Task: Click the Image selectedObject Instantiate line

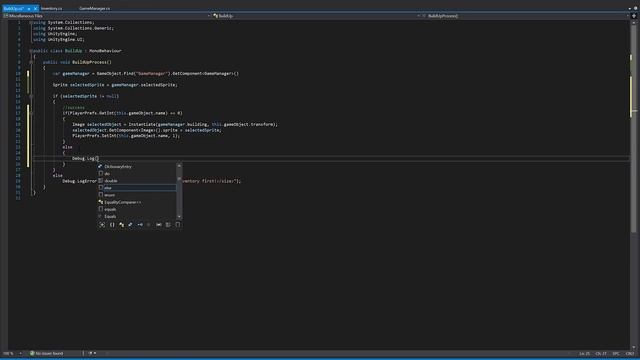Action: [x=175, y=124]
